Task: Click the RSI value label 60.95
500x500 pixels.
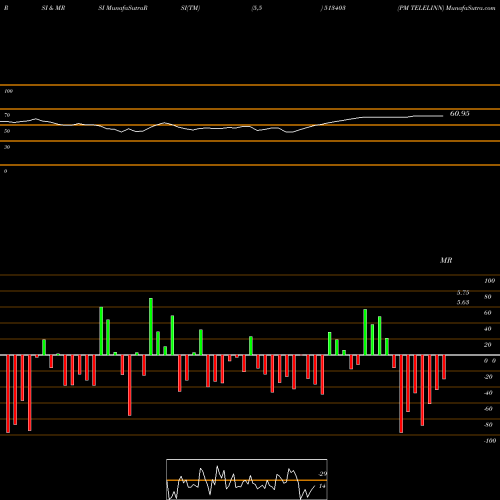Action: (459, 114)
